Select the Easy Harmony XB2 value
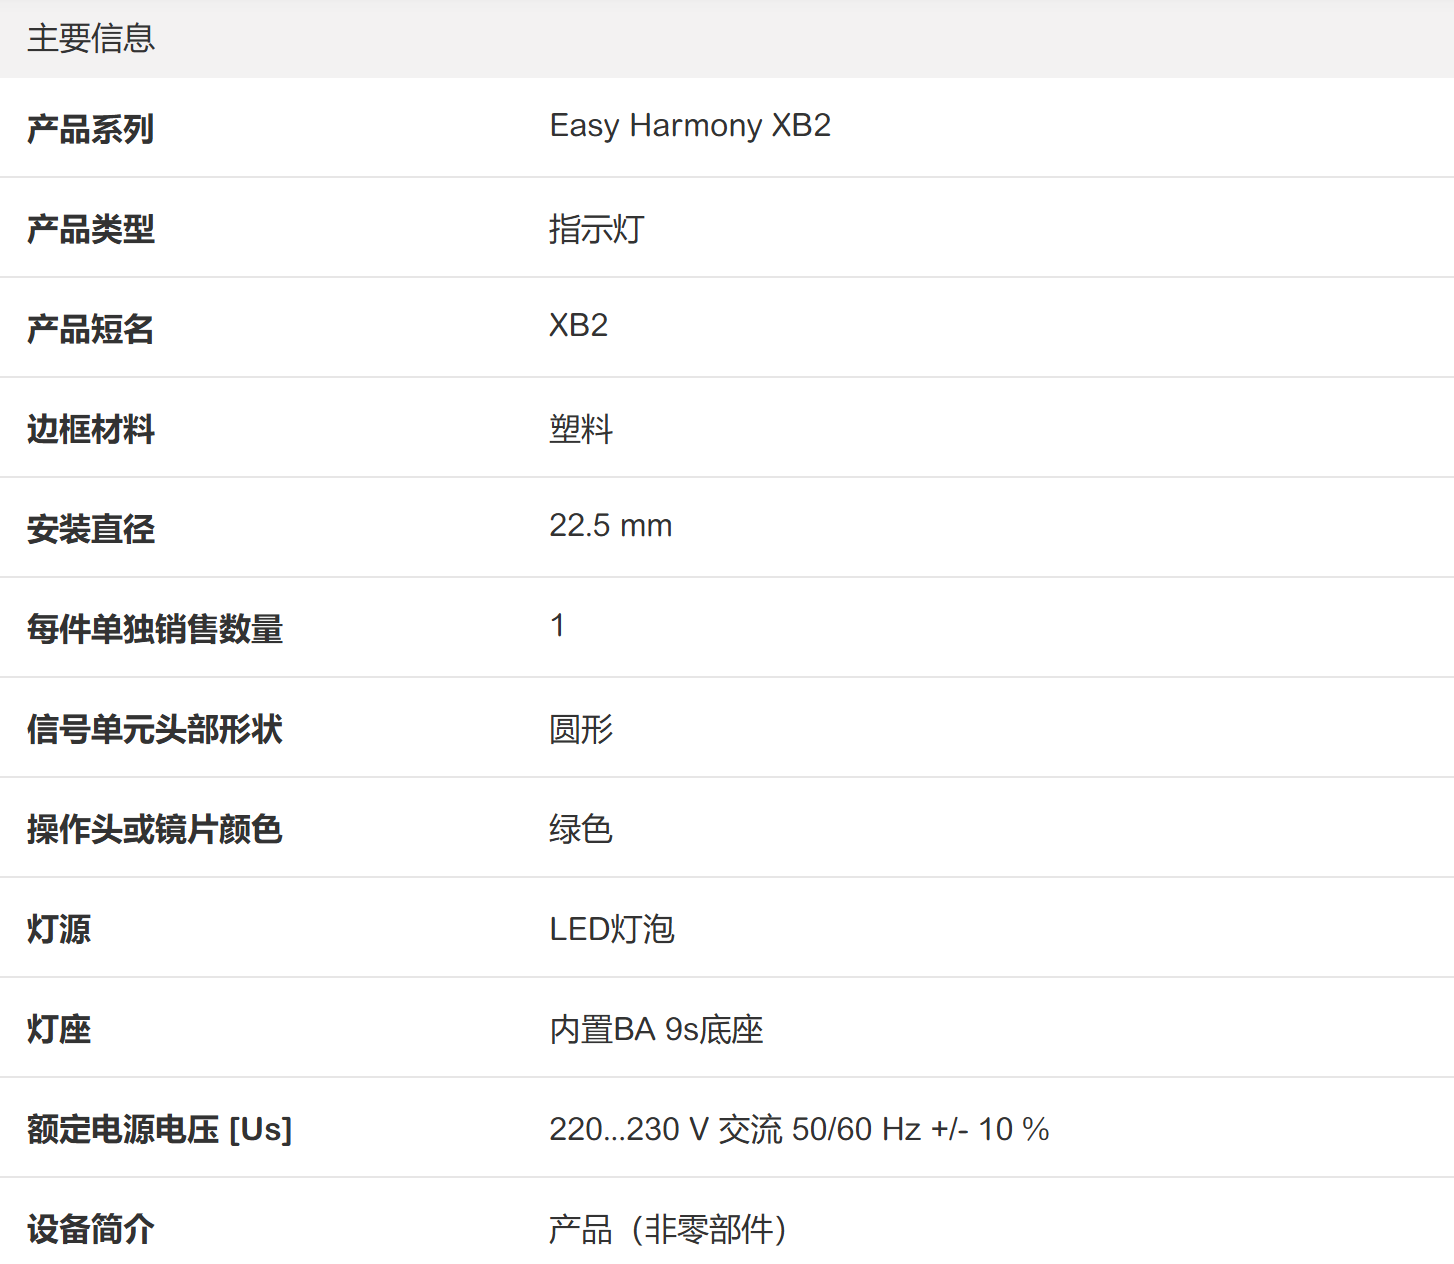 click(x=690, y=126)
